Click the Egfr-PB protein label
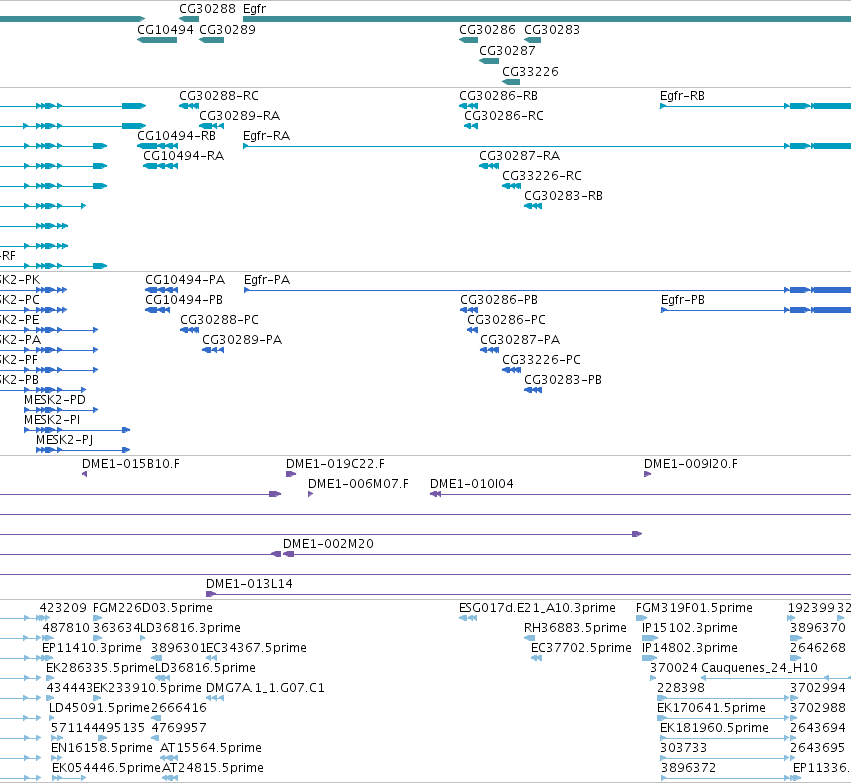The width and height of the screenshot is (851, 783). tap(683, 301)
